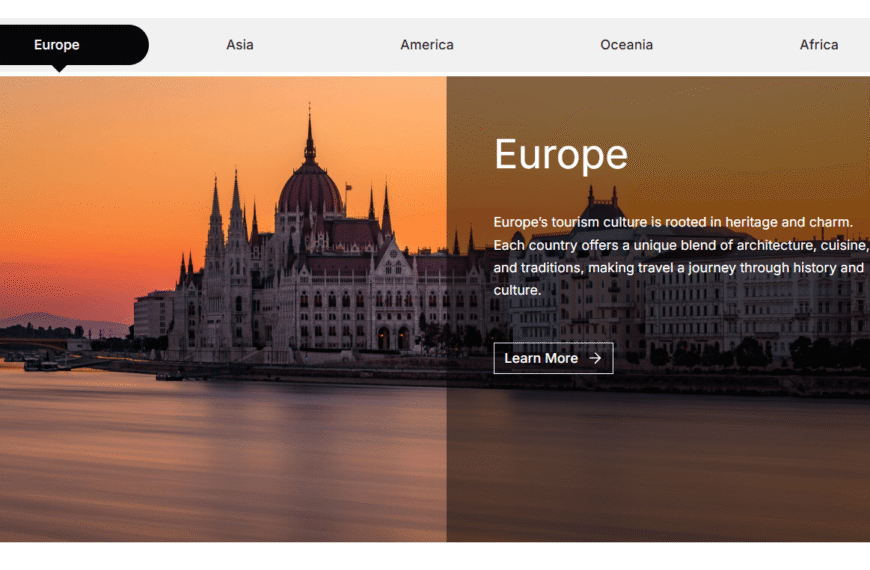Click the tall spire atop the dome

tap(309, 130)
